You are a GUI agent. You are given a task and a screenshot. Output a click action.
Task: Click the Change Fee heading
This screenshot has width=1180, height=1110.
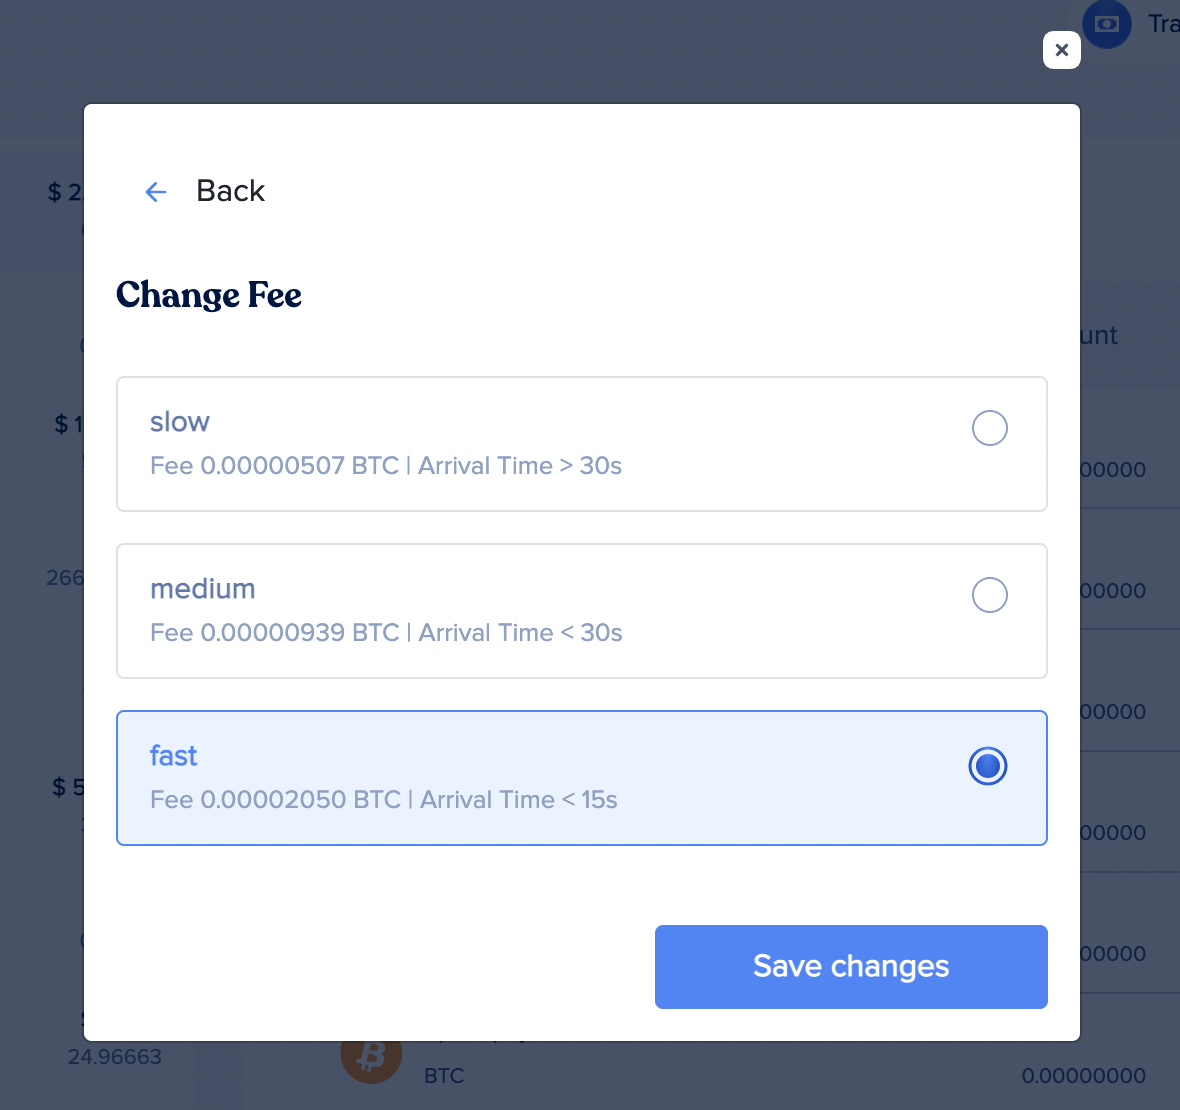pyautogui.click(x=208, y=295)
